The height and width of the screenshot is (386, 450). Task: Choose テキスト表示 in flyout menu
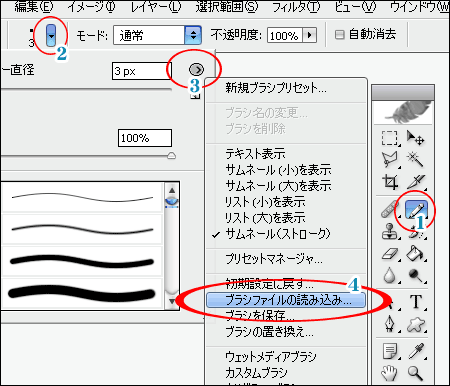pos(286,154)
